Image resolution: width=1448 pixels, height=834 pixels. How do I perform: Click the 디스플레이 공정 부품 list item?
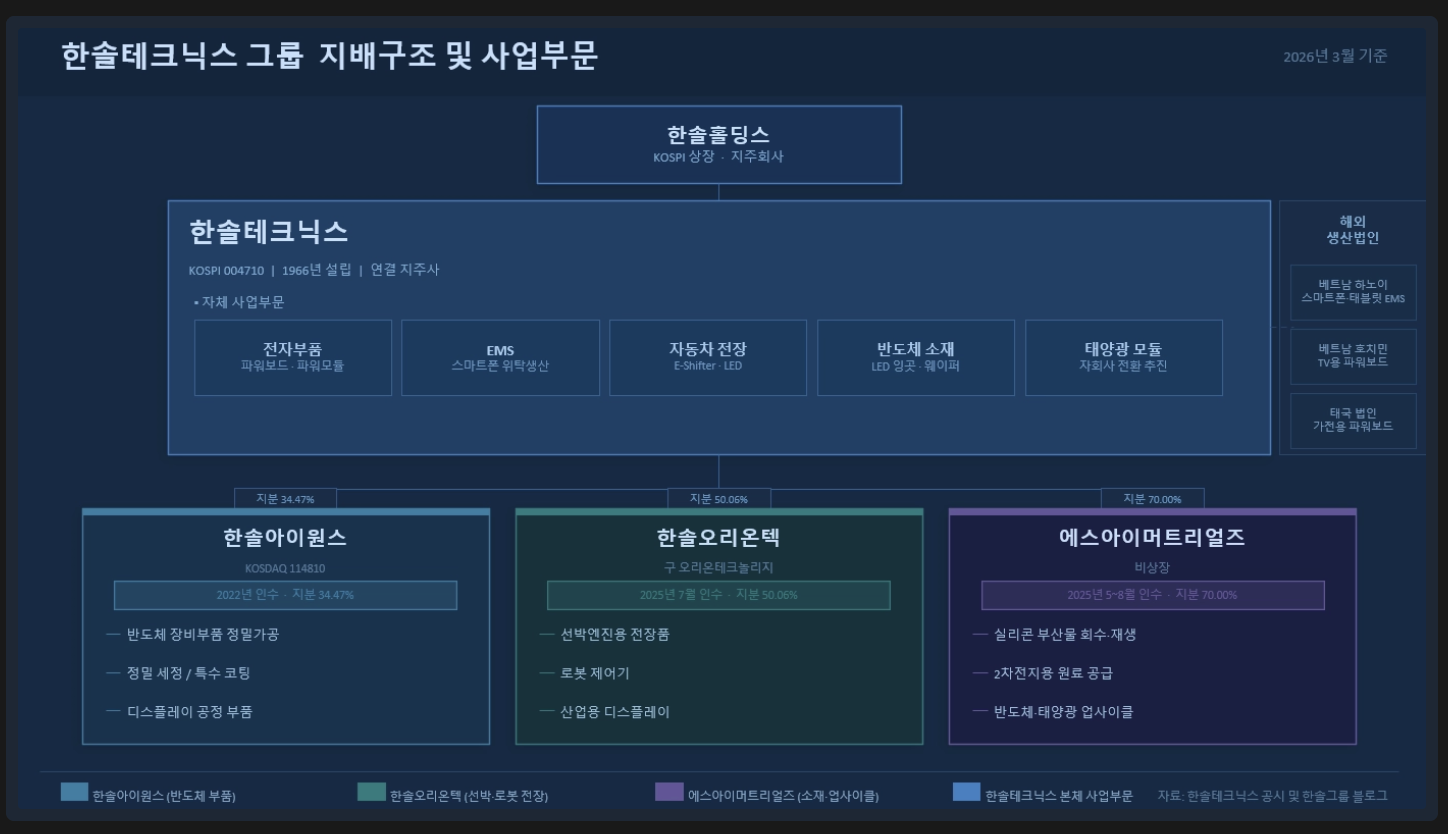[190, 712]
